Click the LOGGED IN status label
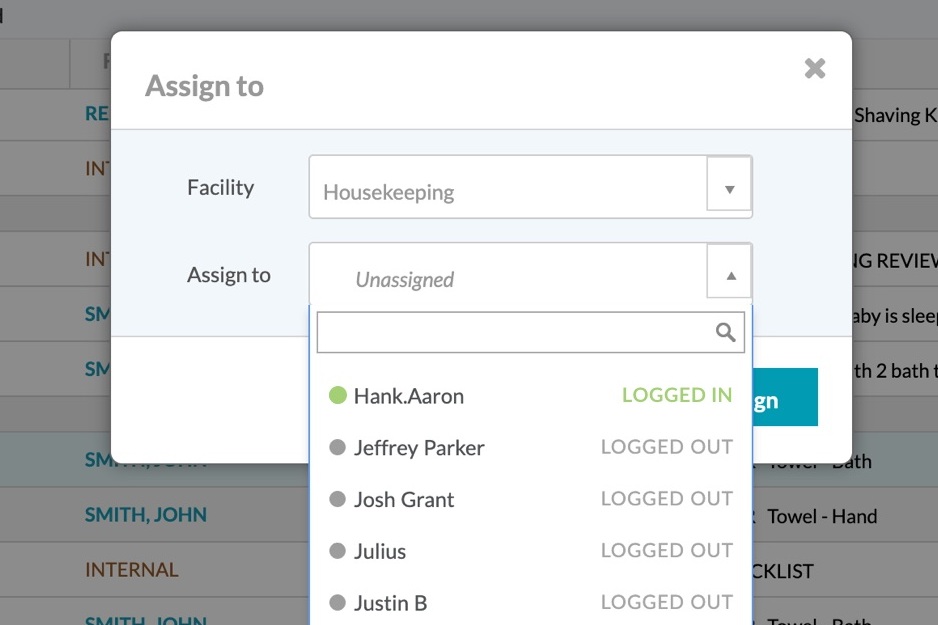This screenshot has width=938, height=625. pos(677,395)
